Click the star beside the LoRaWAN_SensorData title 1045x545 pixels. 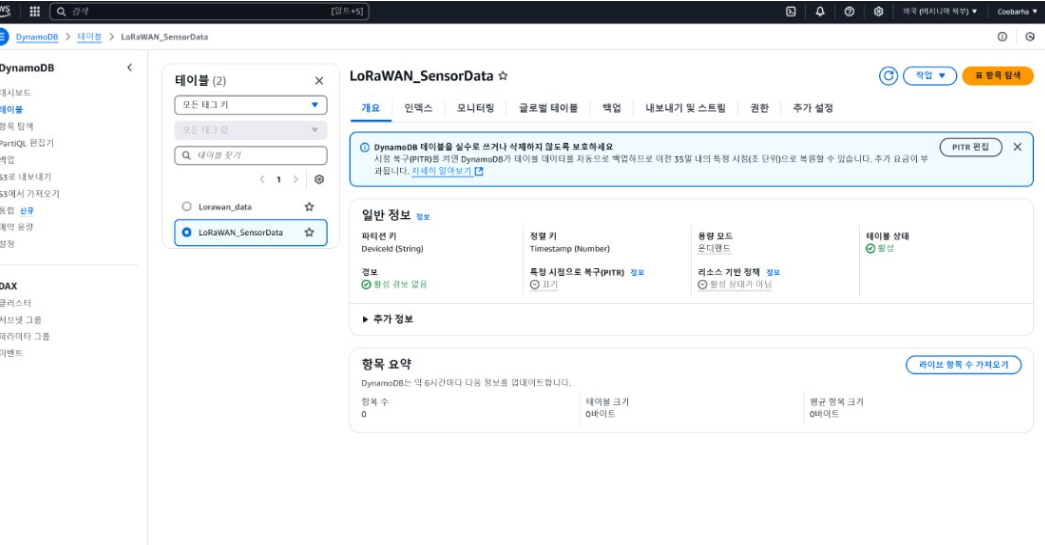click(x=503, y=76)
